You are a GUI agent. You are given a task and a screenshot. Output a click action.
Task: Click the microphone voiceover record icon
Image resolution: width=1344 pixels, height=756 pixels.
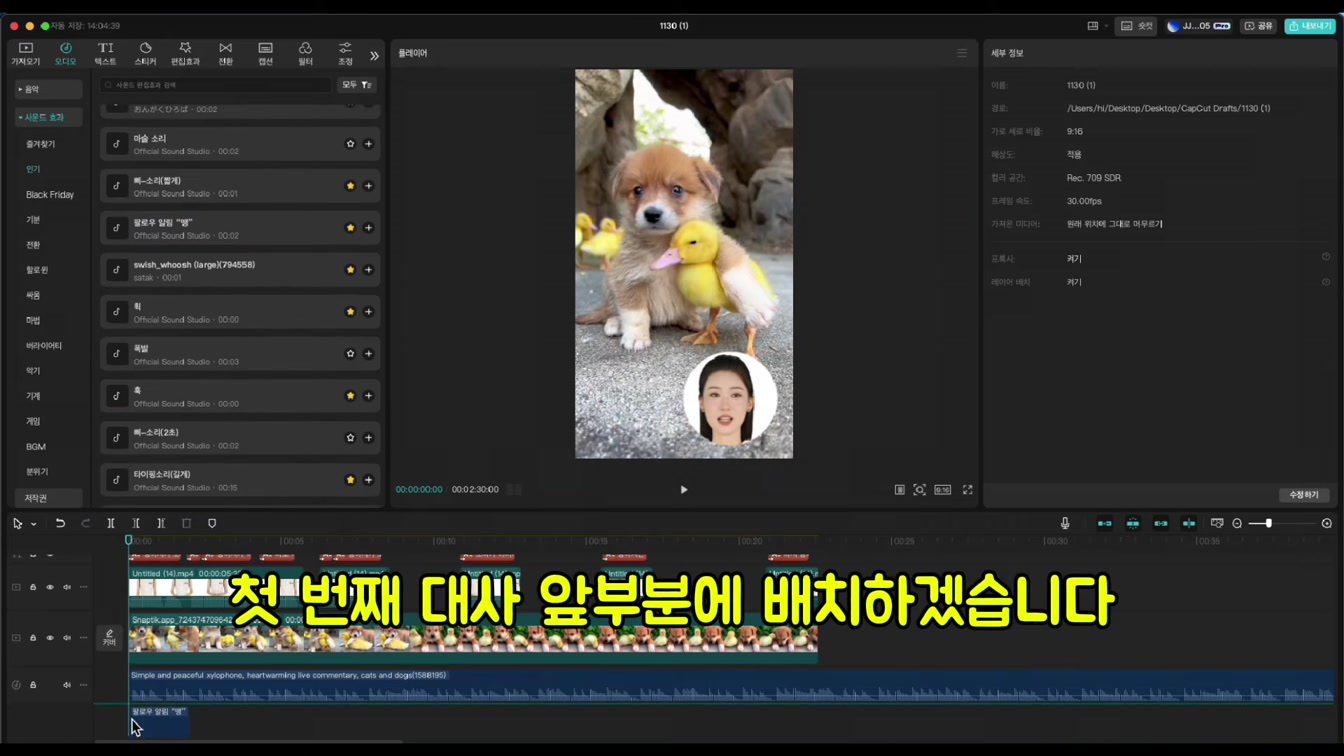(x=1065, y=524)
